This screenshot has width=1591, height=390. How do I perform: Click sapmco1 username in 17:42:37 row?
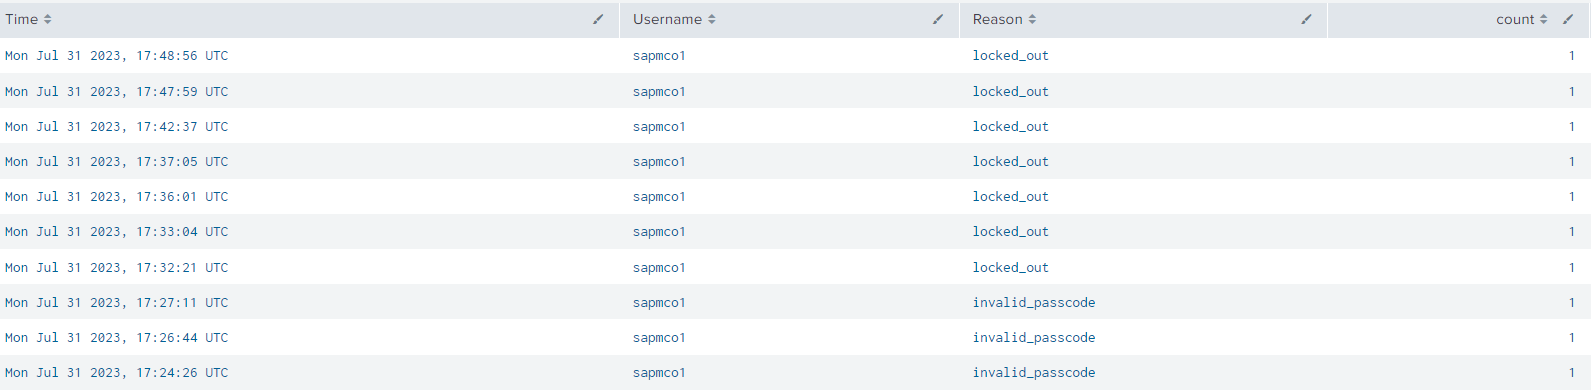click(659, 126)
